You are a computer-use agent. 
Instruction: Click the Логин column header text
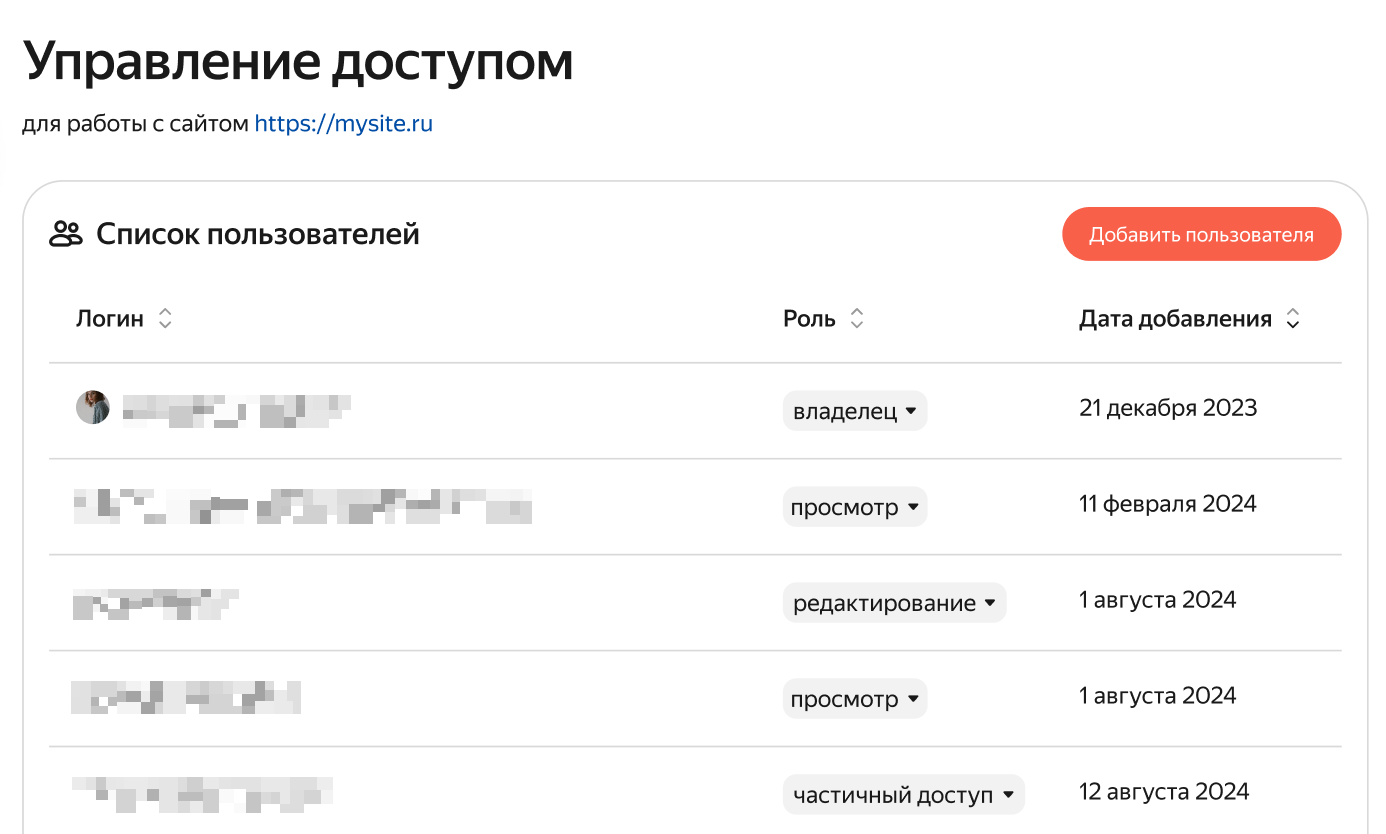[x=110, y=319]
